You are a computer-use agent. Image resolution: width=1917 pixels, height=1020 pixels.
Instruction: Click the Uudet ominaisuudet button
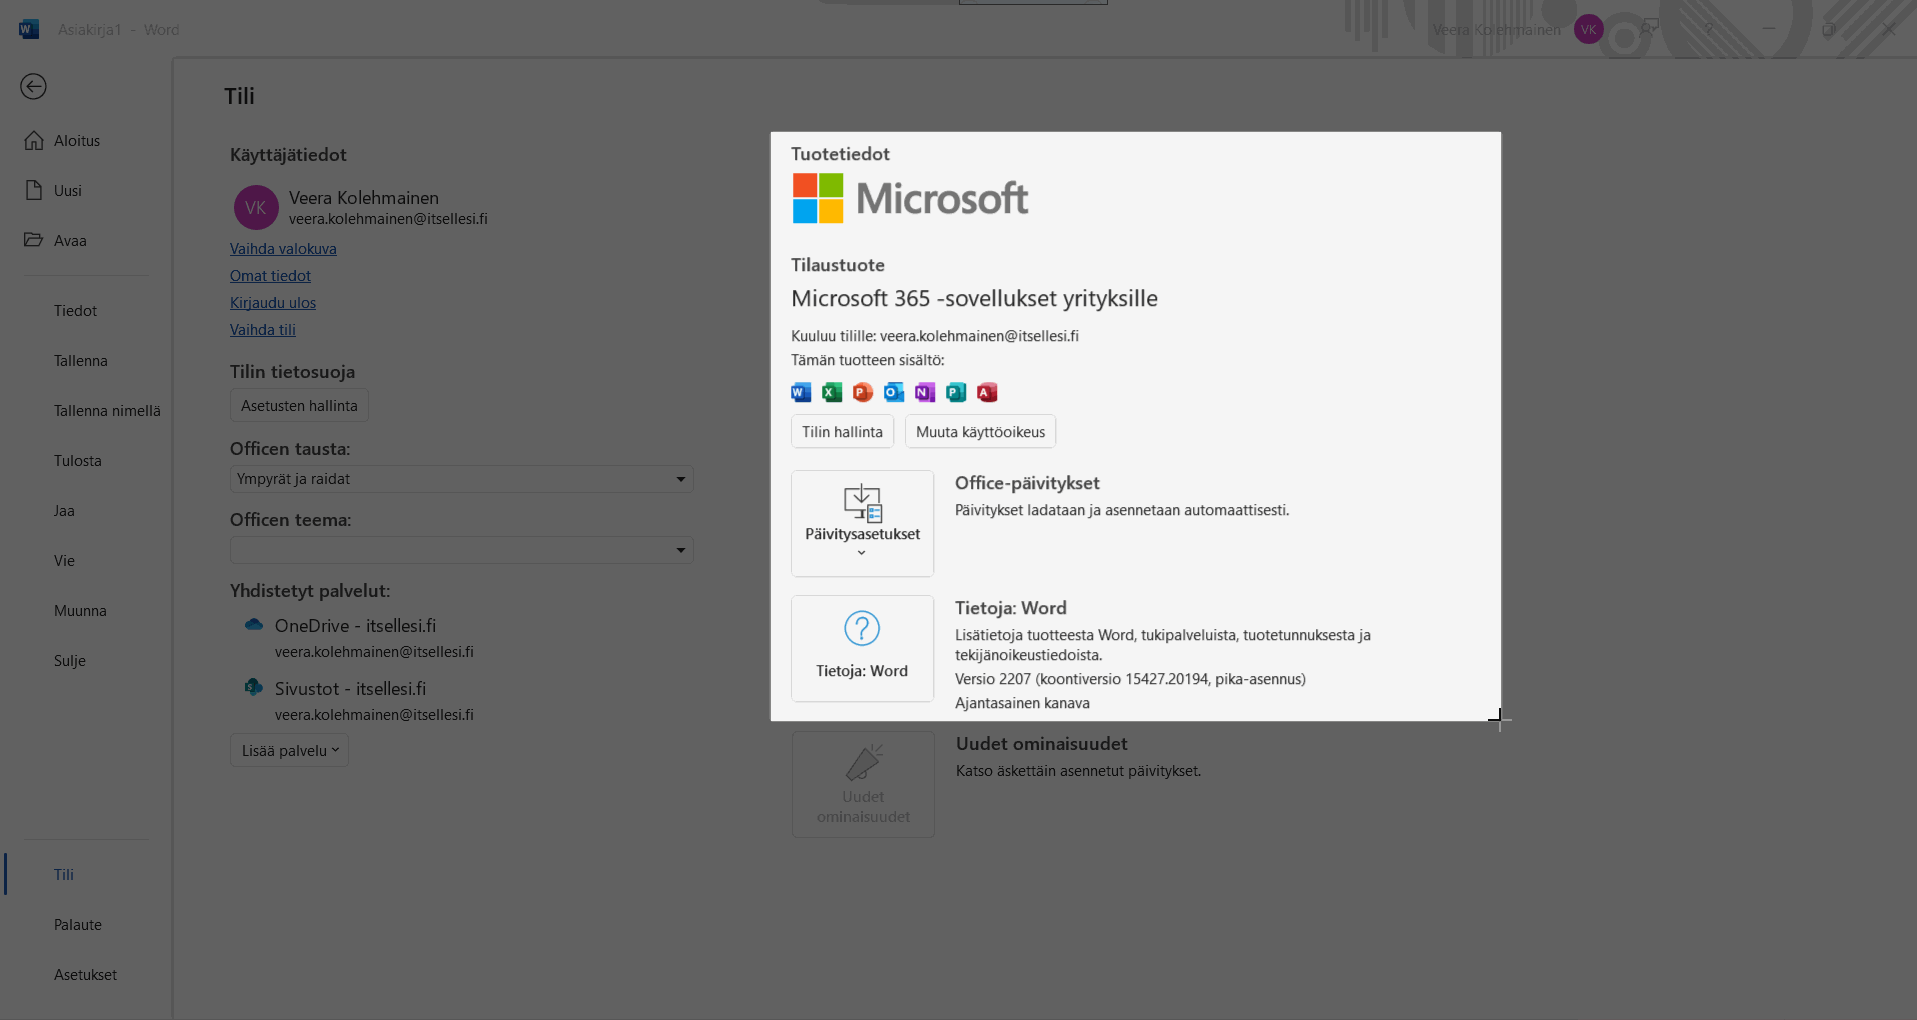click(x=863, y=785)
